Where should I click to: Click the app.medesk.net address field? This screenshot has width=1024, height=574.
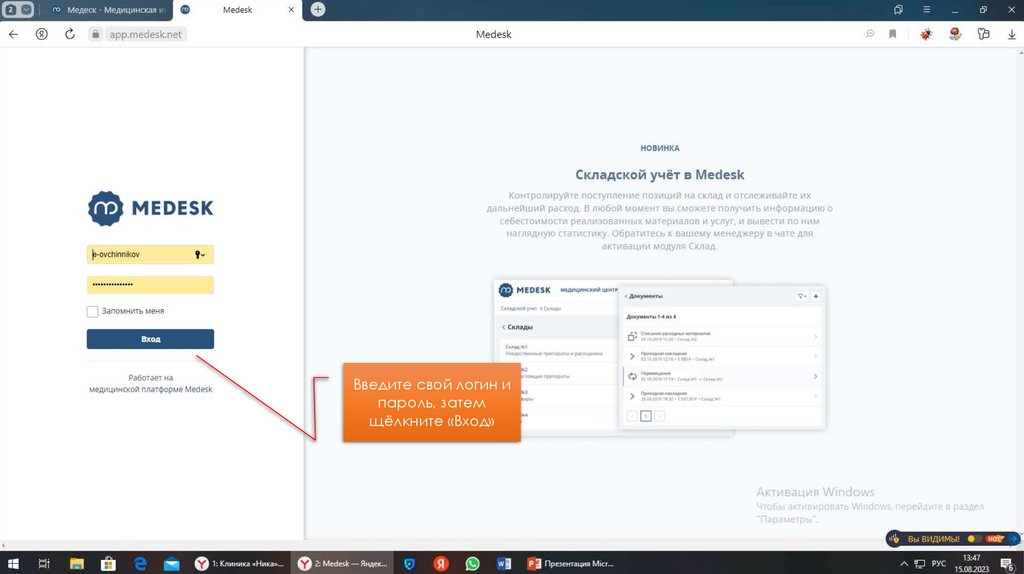145,34
